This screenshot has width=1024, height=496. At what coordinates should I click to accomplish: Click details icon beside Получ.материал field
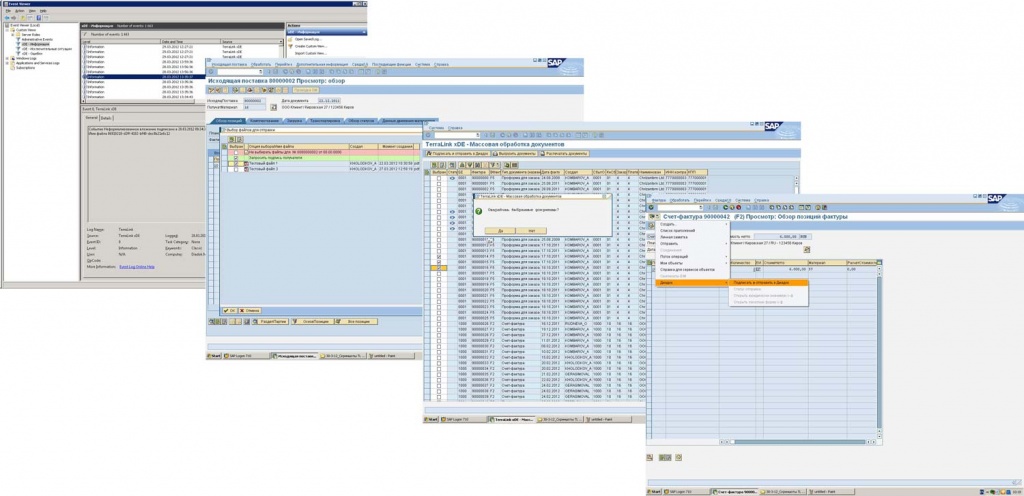pos(273,107)
